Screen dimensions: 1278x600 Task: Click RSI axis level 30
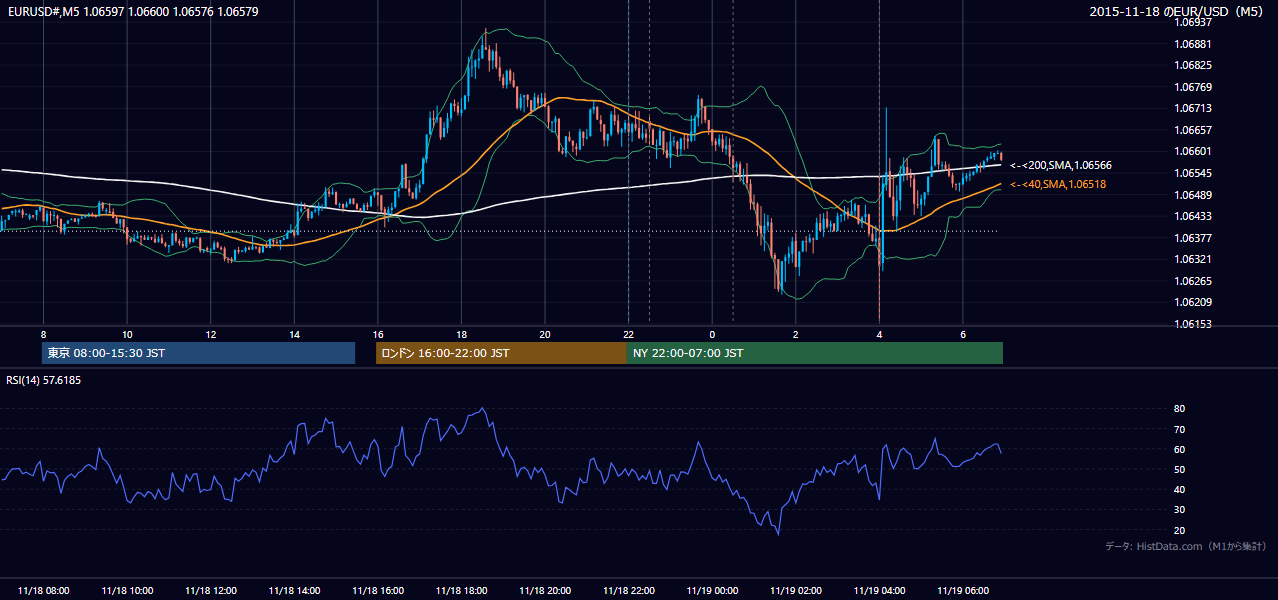[1179, 510]
